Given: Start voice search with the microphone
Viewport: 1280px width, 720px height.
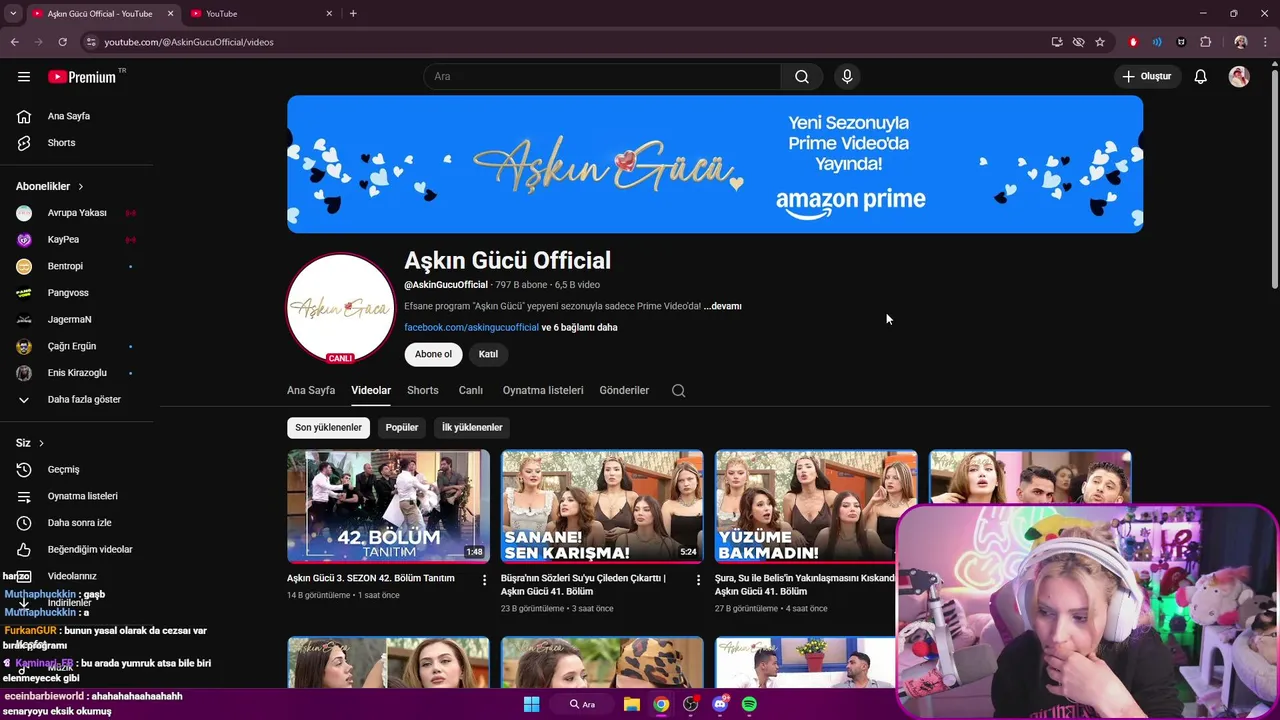Looking at the screenshot, I should pos(847,77).
